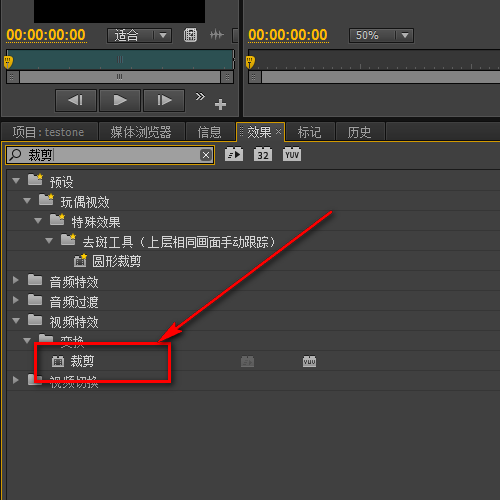
Task: Select the 特殊效果 preset folder
Action: tap(253, 221)
